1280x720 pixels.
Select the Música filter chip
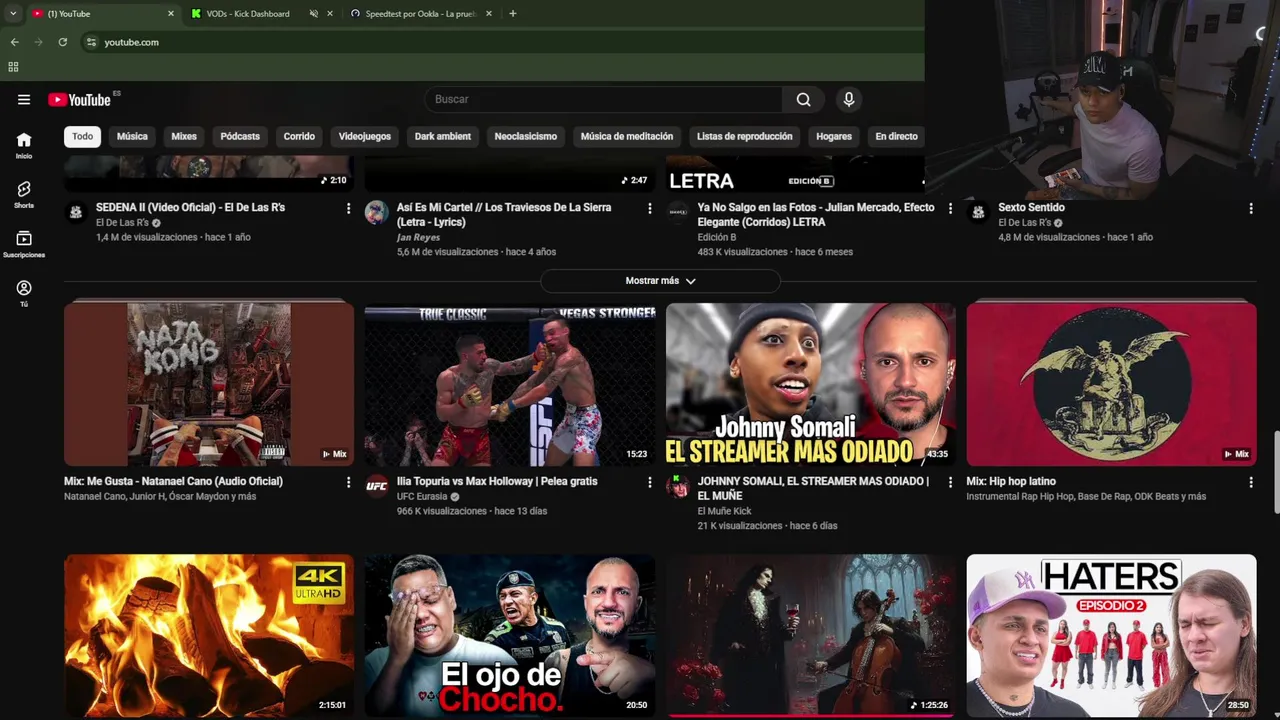(x=132, y=136)
